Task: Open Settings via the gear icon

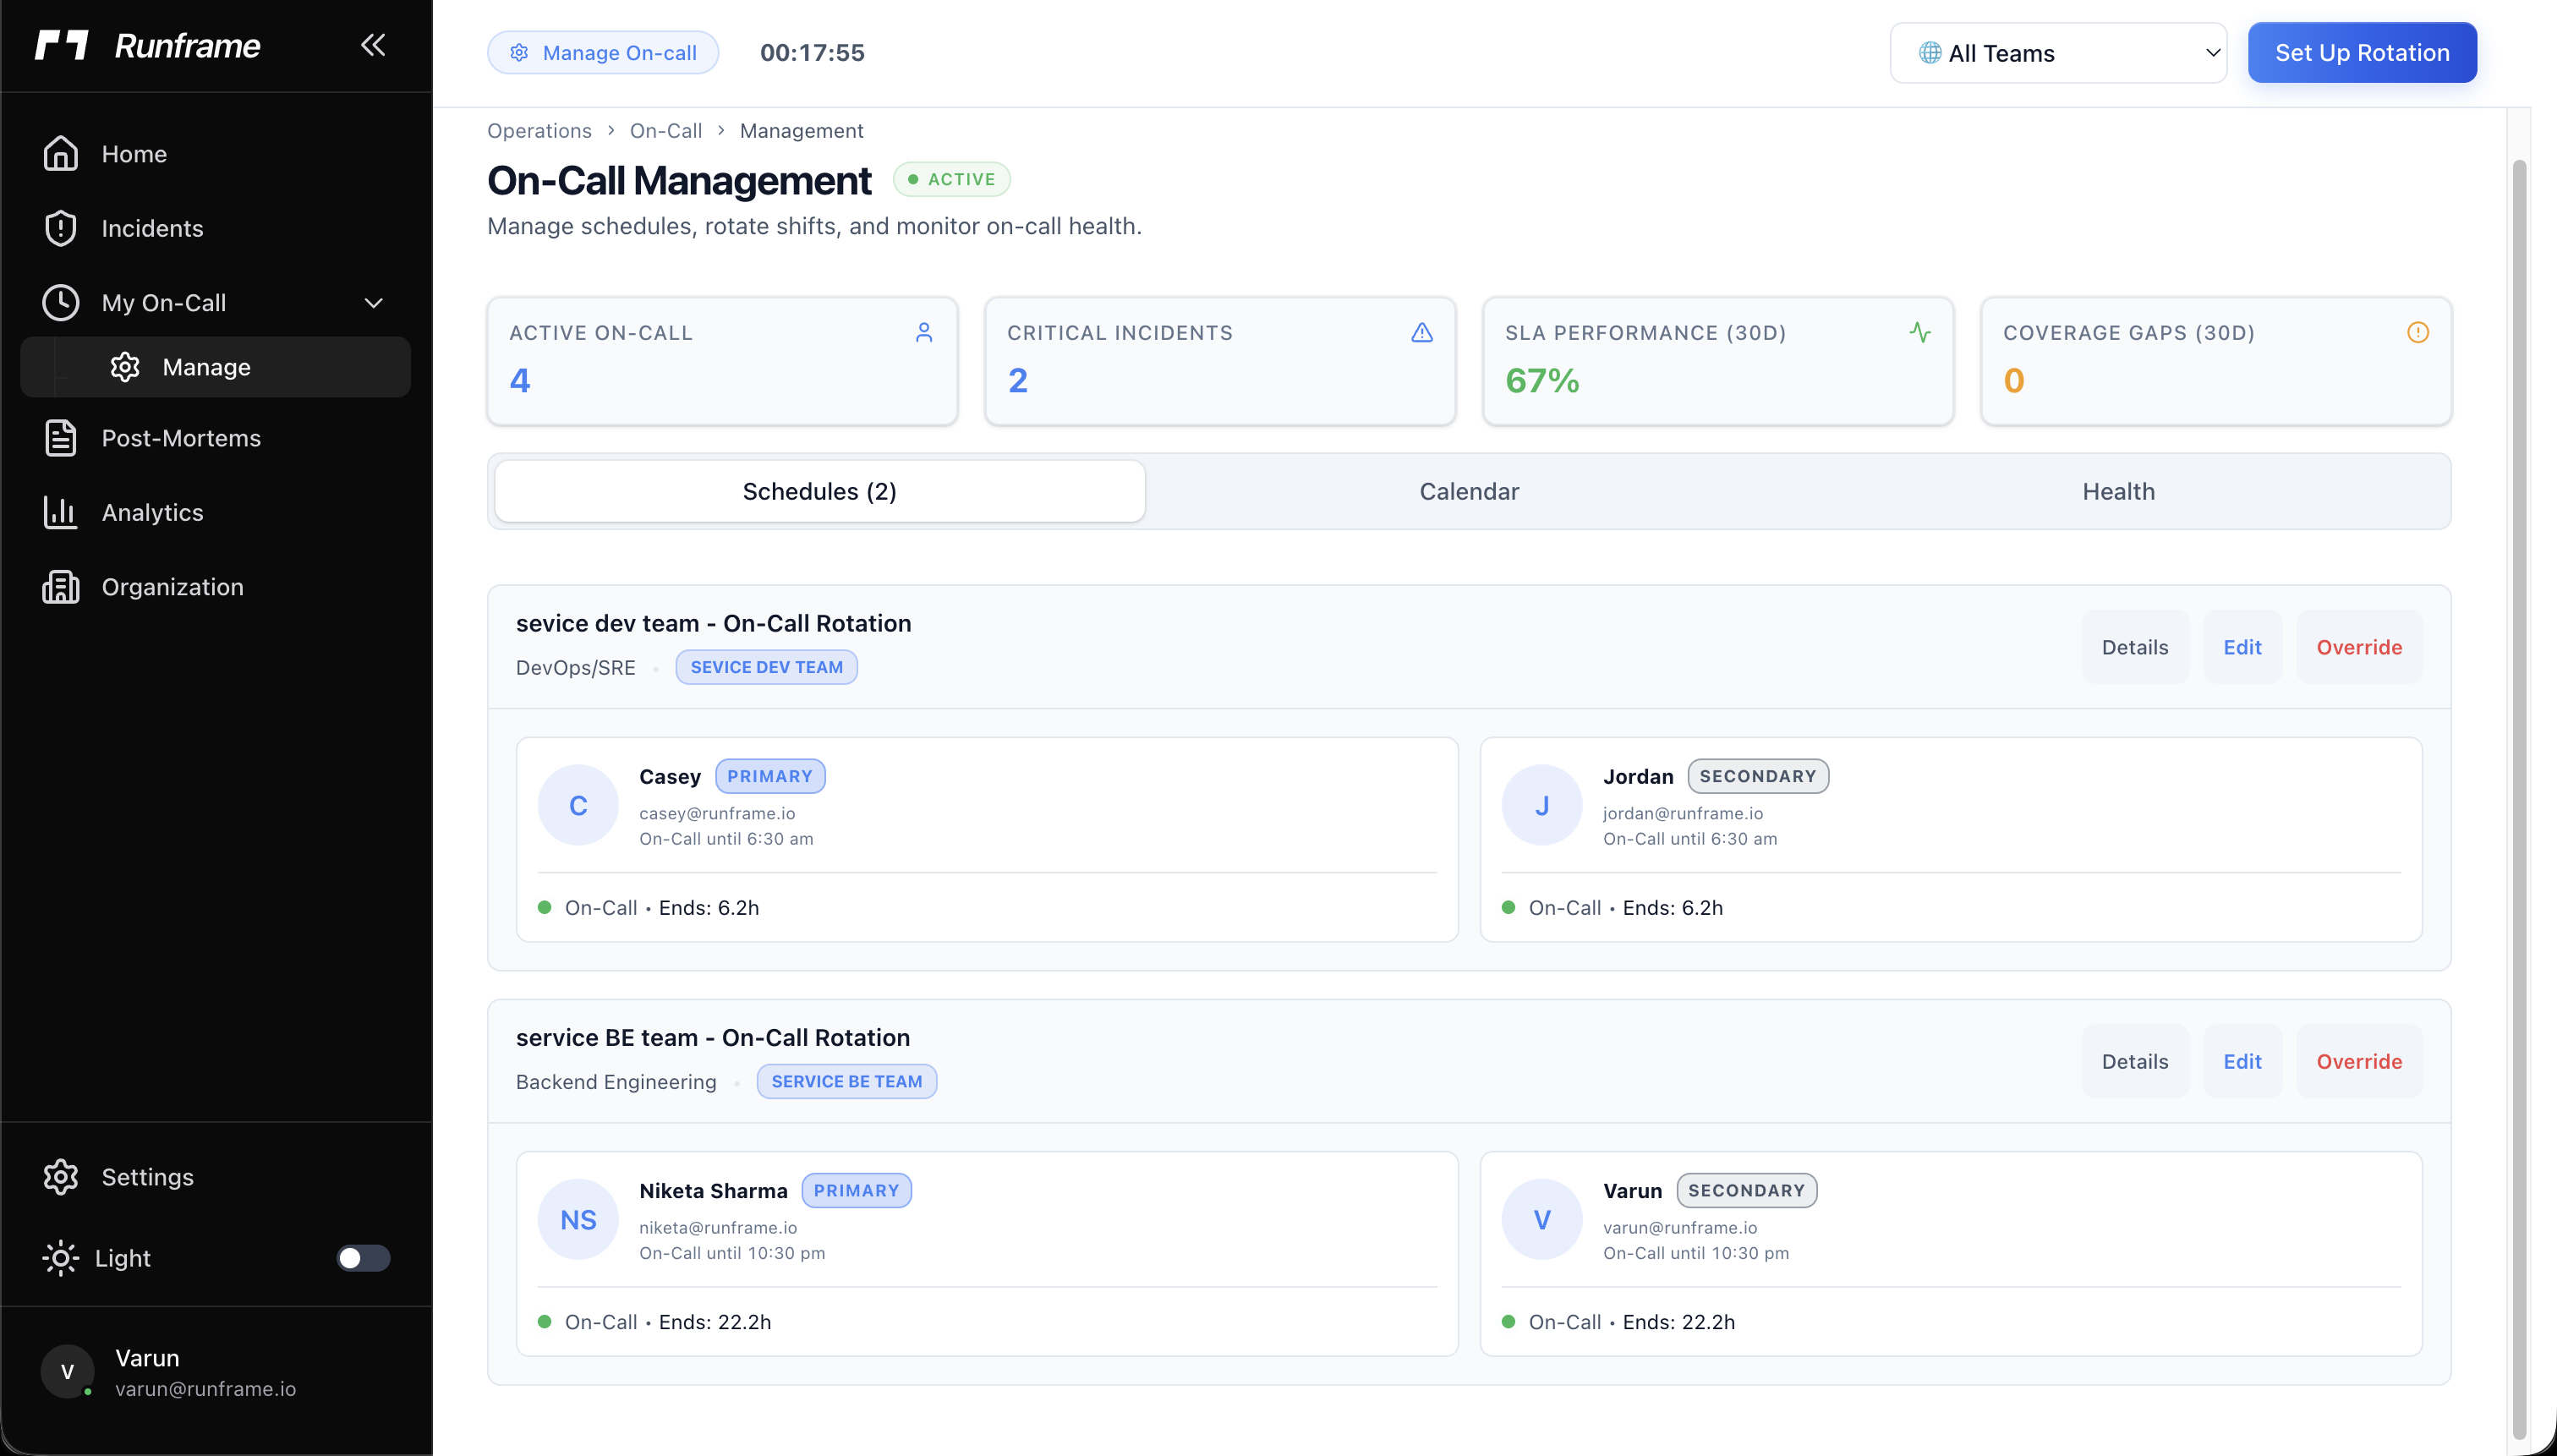Action: [x=60, y=1177]
